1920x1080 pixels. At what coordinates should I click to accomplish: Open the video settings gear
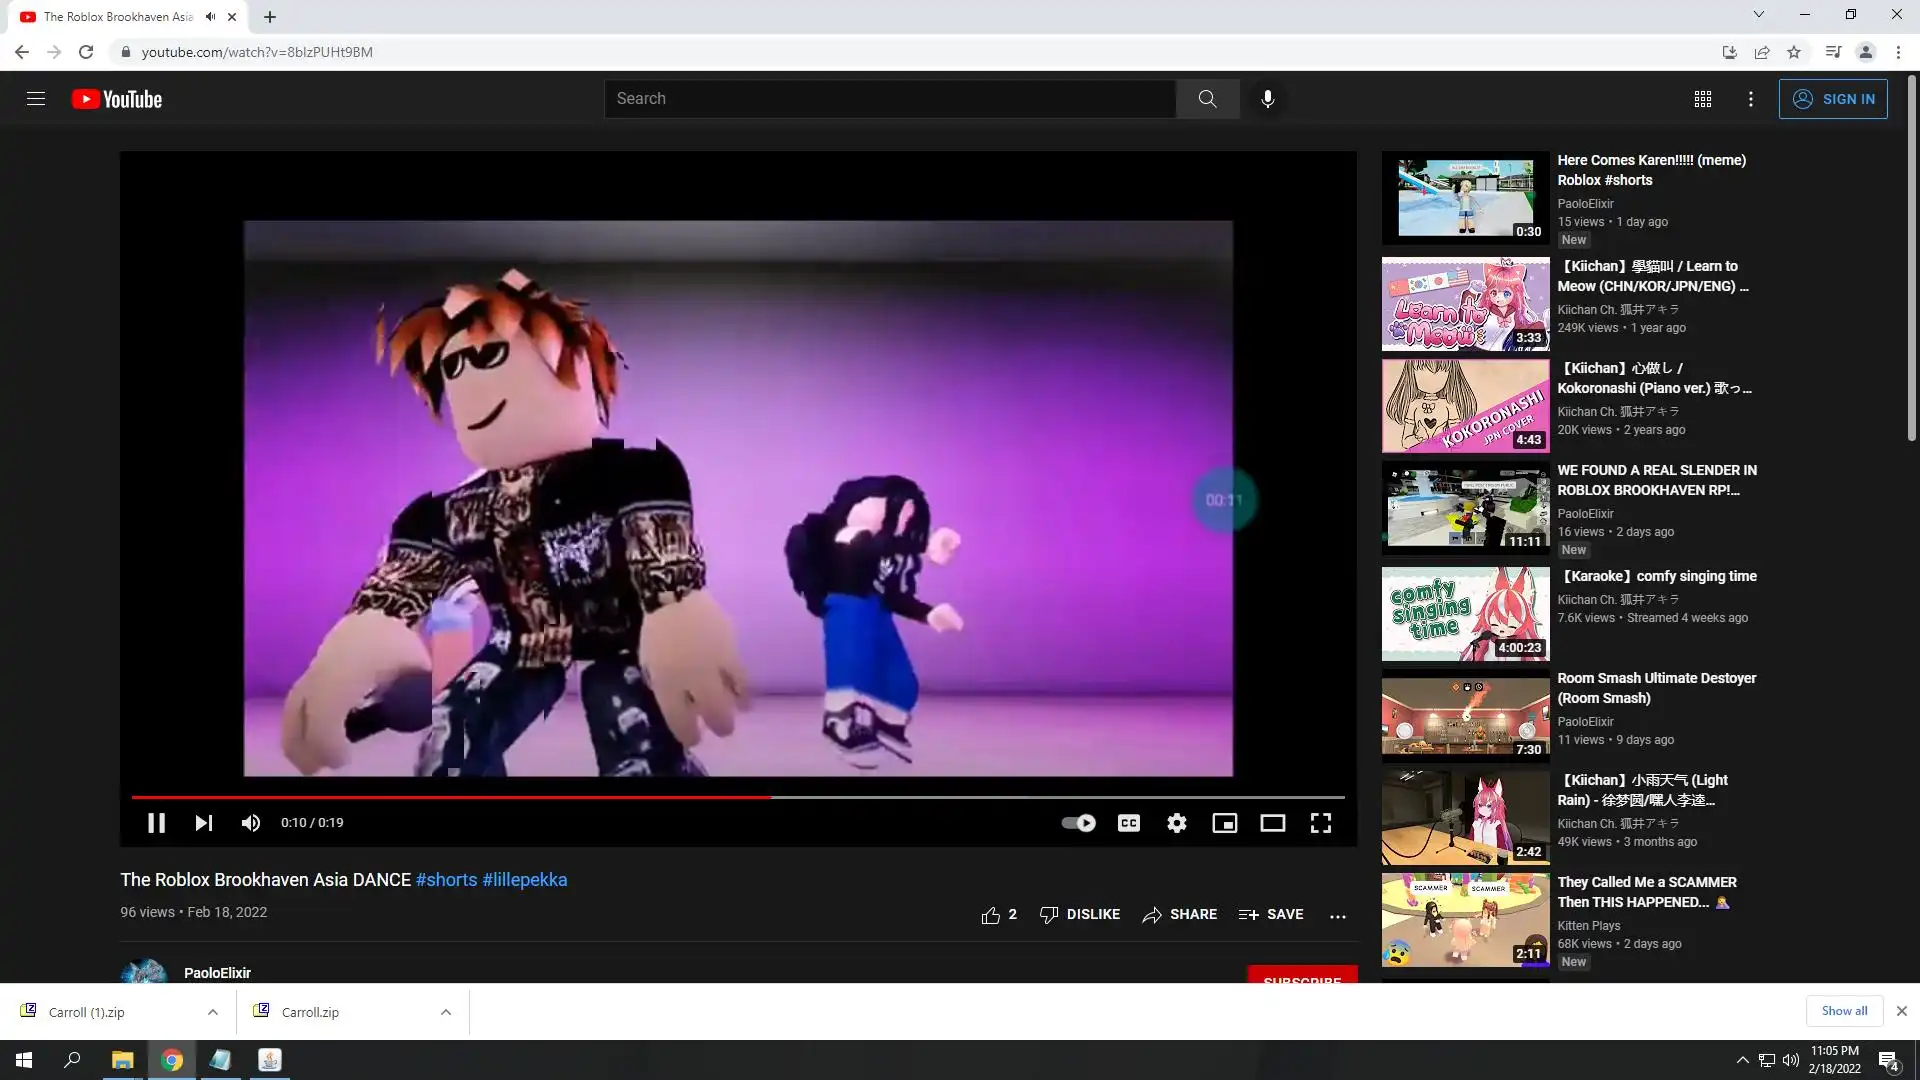coord(1177,823)
